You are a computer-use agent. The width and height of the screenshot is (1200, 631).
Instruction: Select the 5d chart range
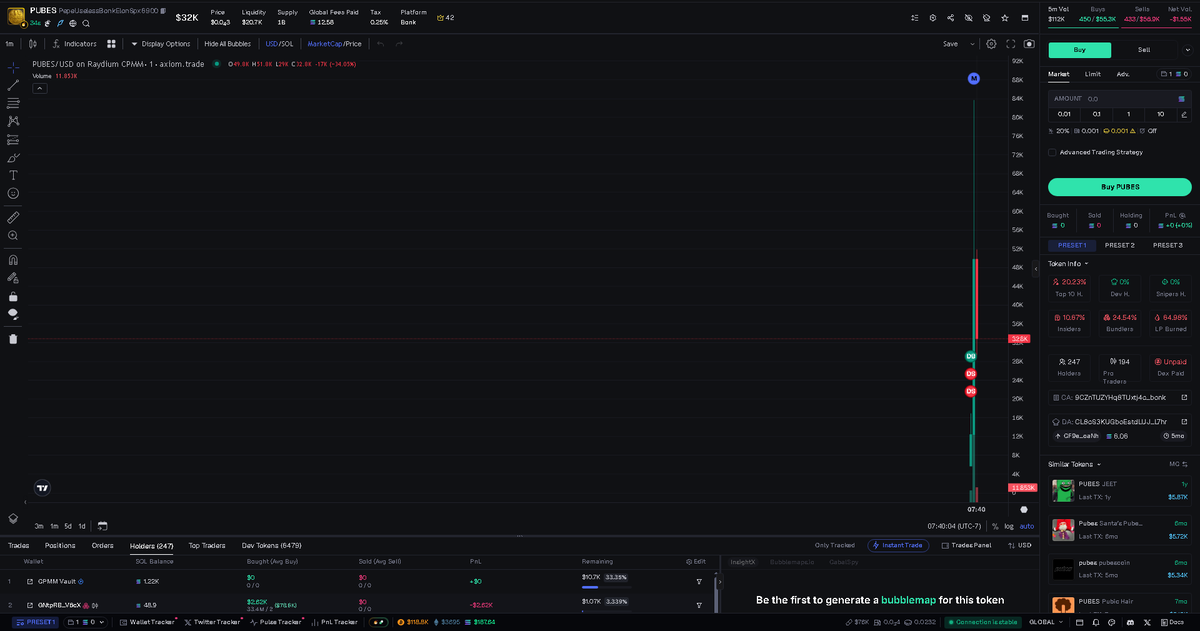[68, 526]
